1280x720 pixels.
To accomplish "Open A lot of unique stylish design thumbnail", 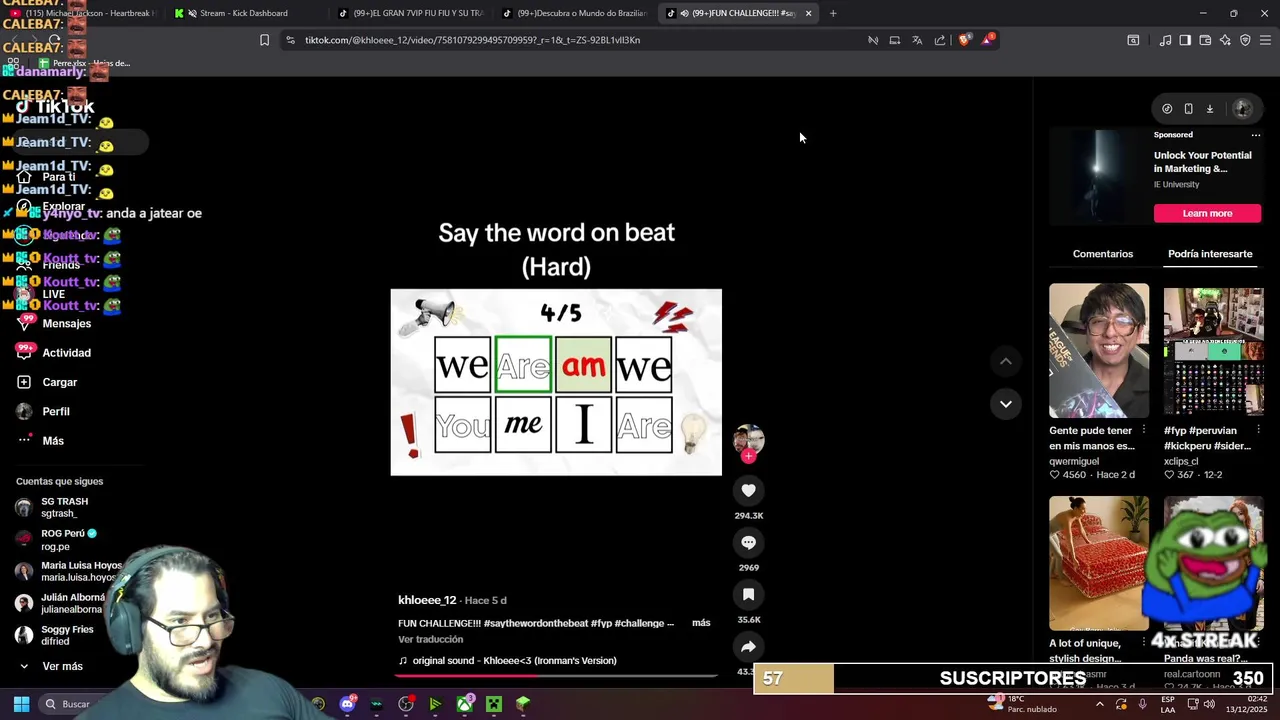I will (1099, 563).
